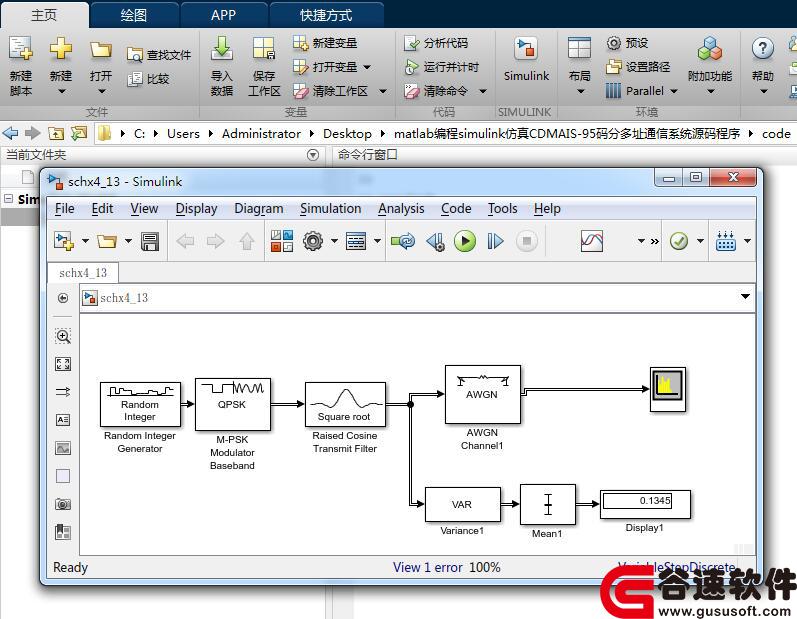Click the Desktop segment in address bar
The height and width of the screenshot is (619, 797).
pos(347,134)
